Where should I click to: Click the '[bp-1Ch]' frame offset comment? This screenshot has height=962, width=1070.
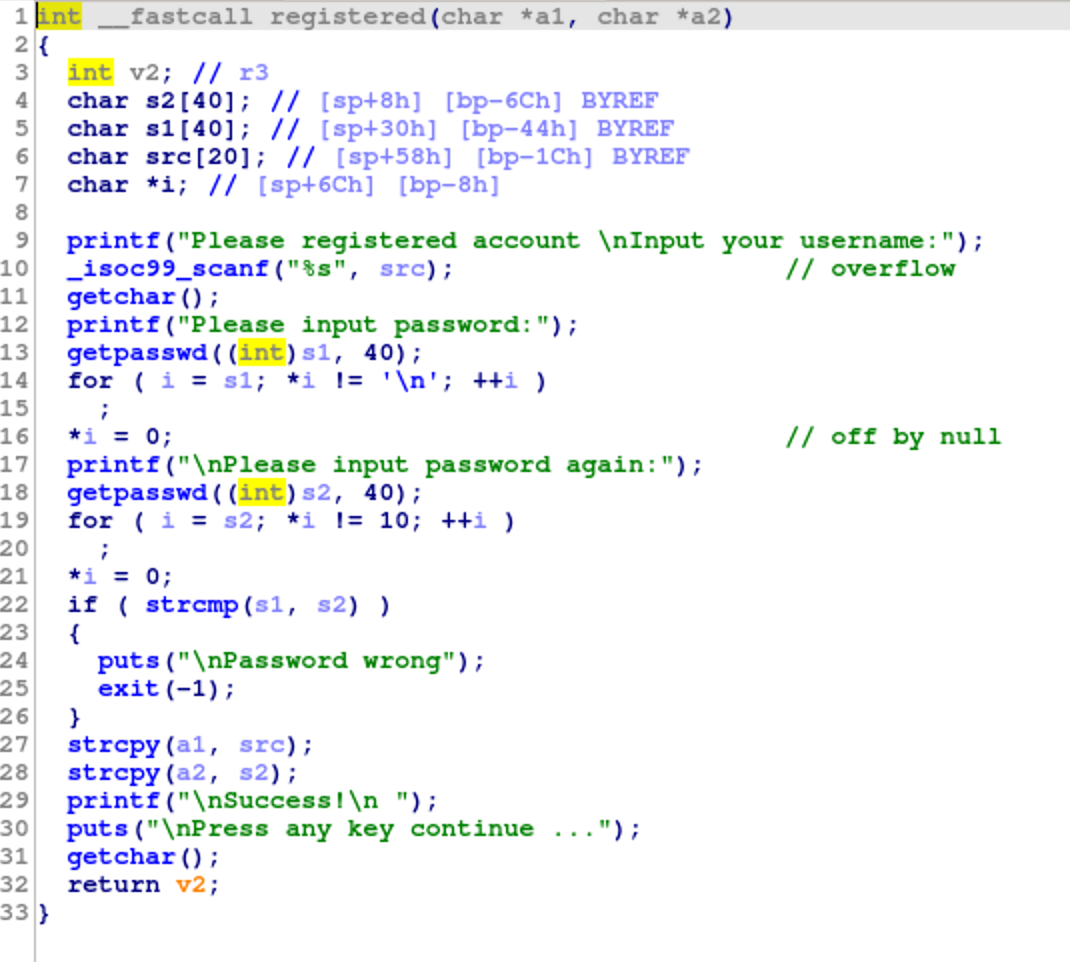click(x=534, y=157)
